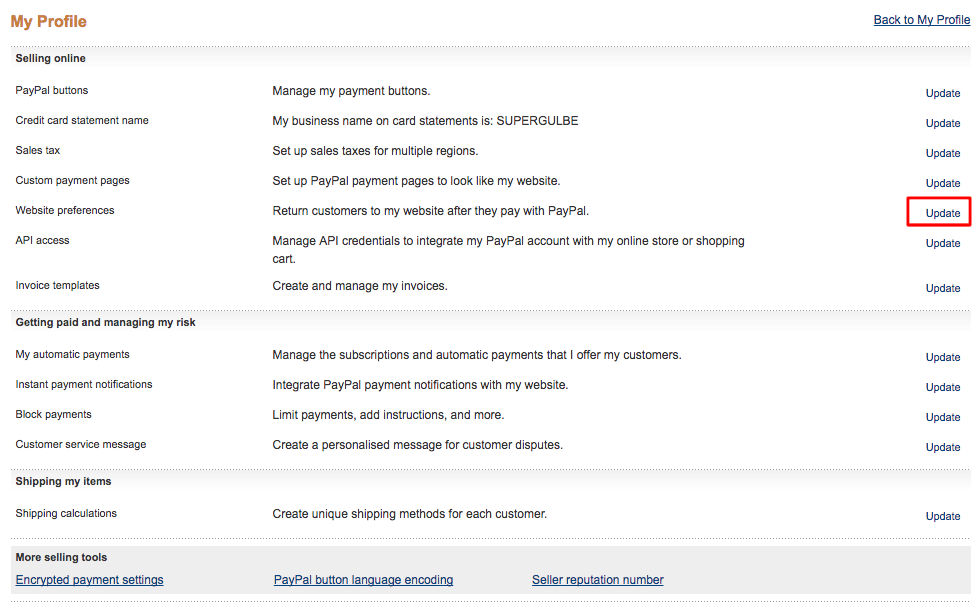Viewport: 977px width, 610px height.
Task: Click the My Profile heading
Action: tap(49, 21)
